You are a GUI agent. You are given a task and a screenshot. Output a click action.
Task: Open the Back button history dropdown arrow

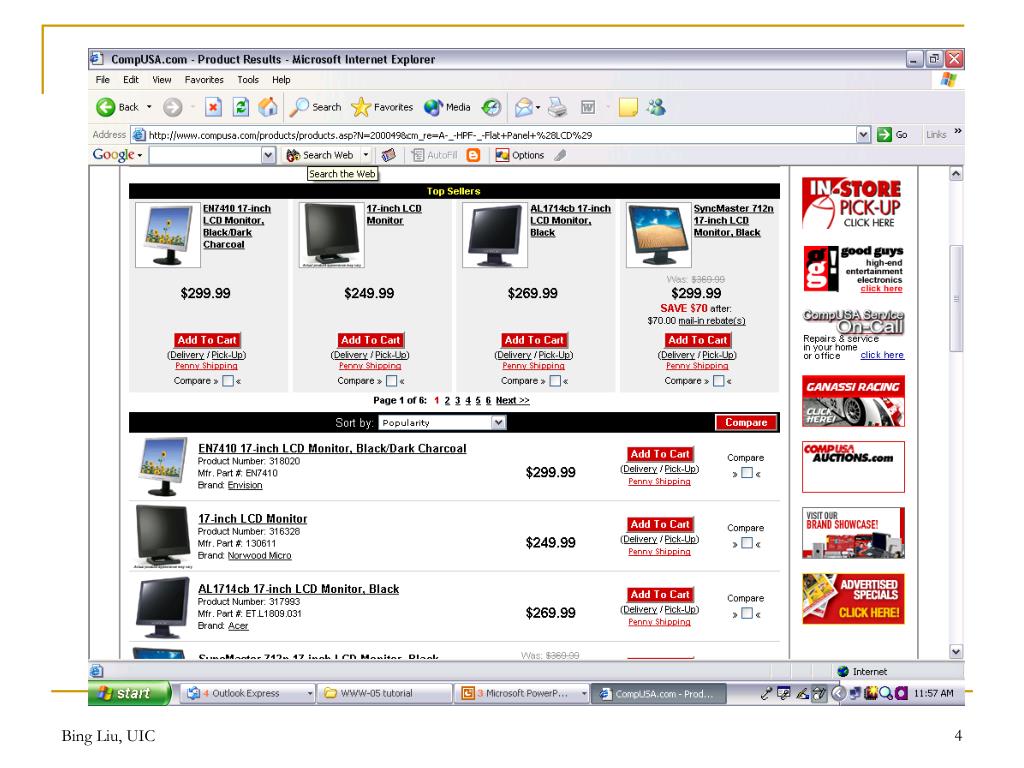(149, 107)
